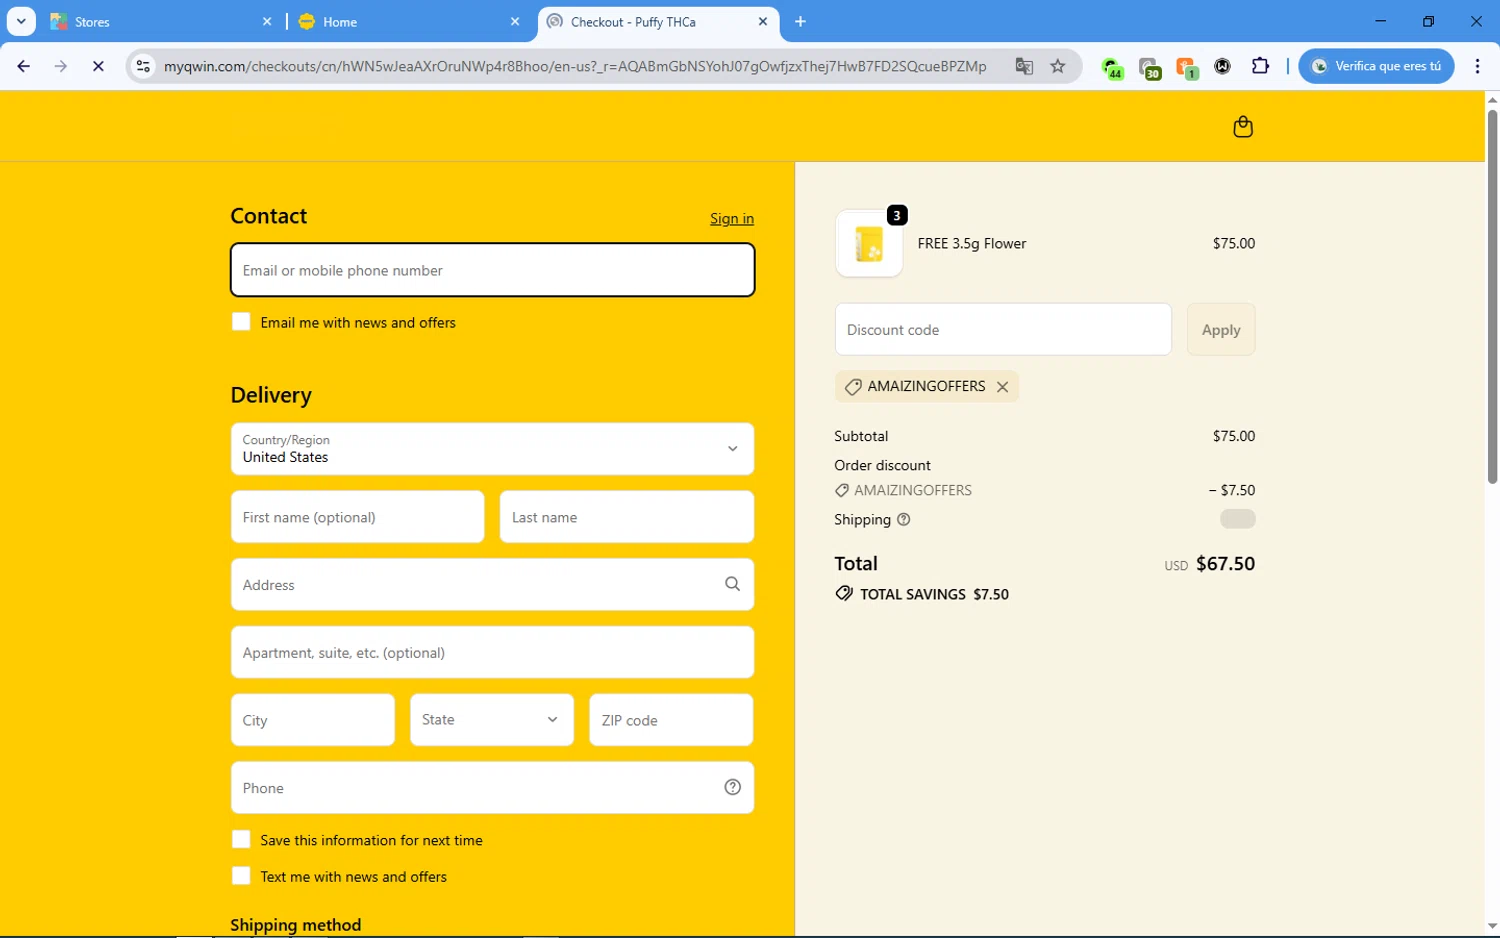Viewport: 1500px width, 938px height.
Task: Click the FREE 3.5g Flower product thumbnail
Action: click(x=869, y=243)
